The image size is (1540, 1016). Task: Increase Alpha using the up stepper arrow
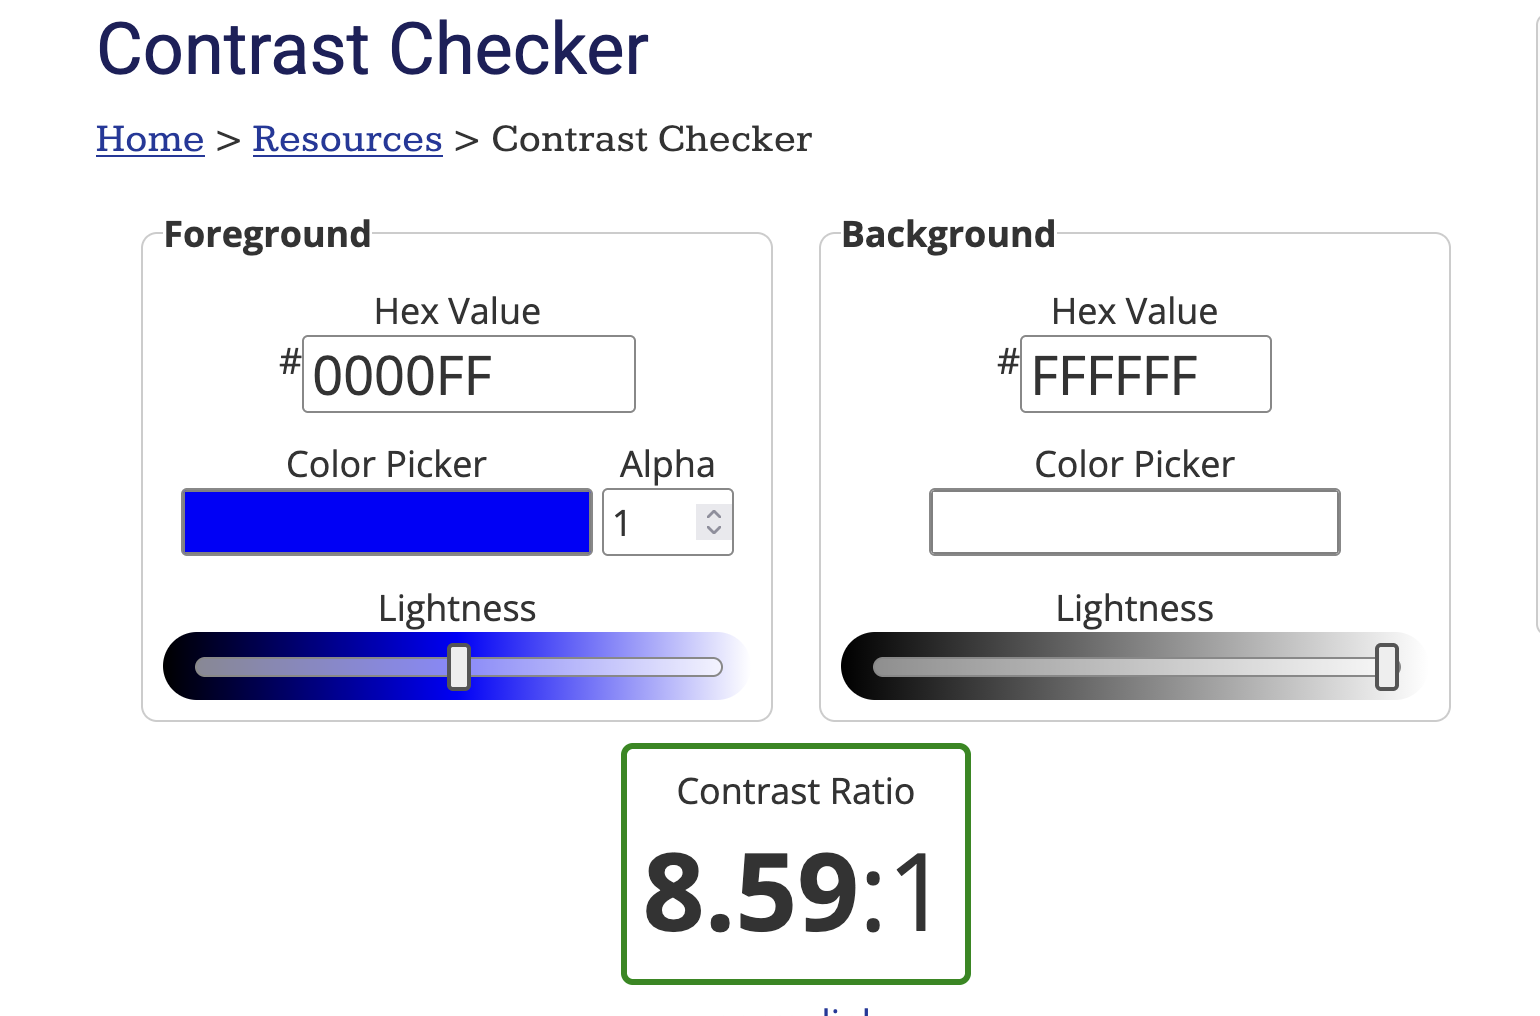714,514
